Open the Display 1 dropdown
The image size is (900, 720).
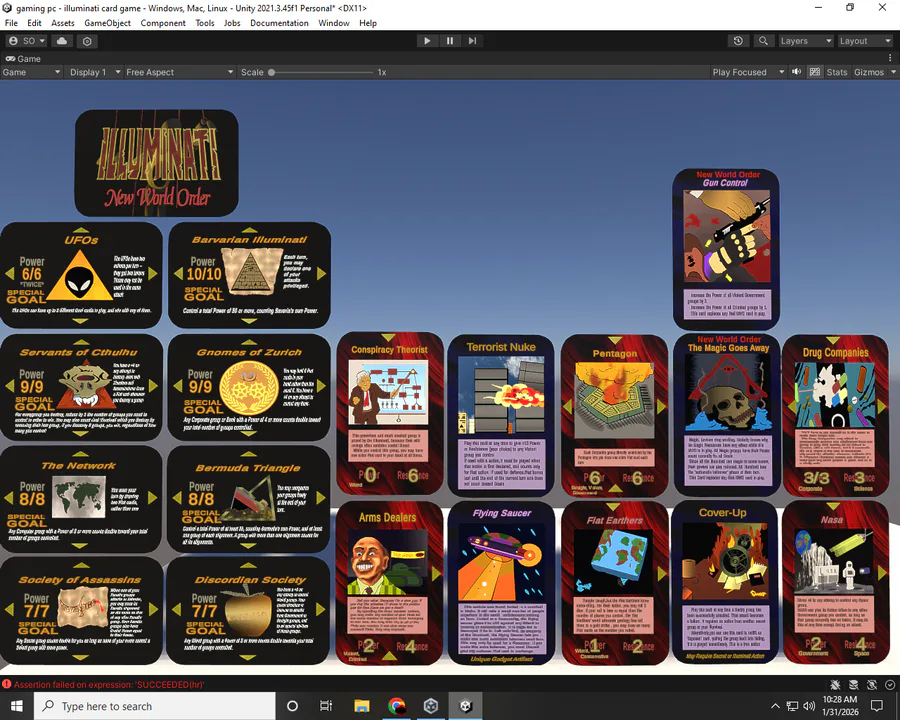tap(95, 72)
